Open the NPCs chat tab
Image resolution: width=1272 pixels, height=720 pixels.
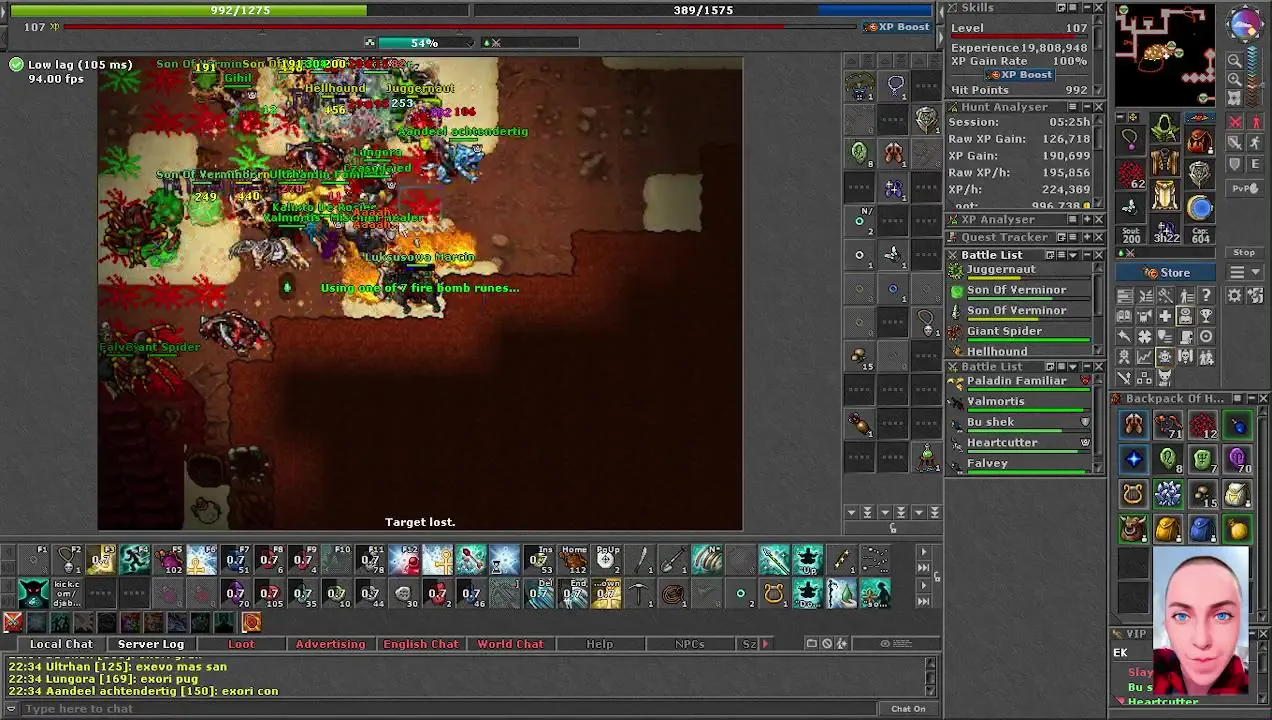[689, 644]
